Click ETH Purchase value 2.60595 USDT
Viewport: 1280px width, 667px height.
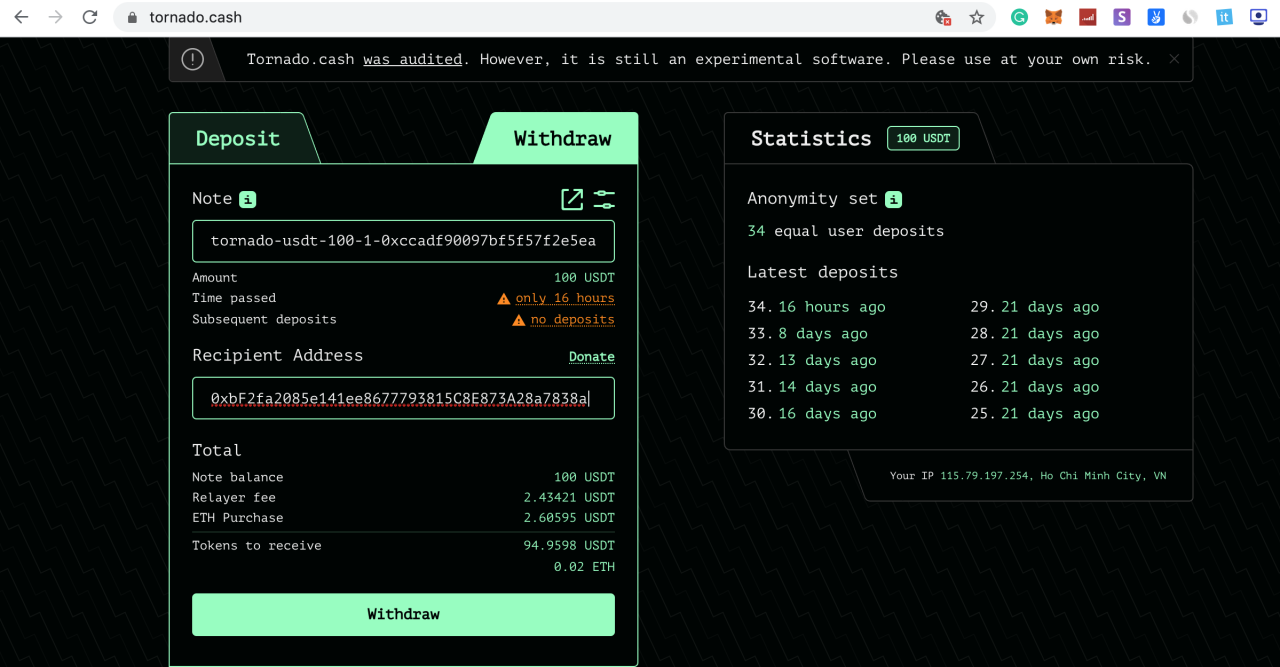[x=569, y=518]
